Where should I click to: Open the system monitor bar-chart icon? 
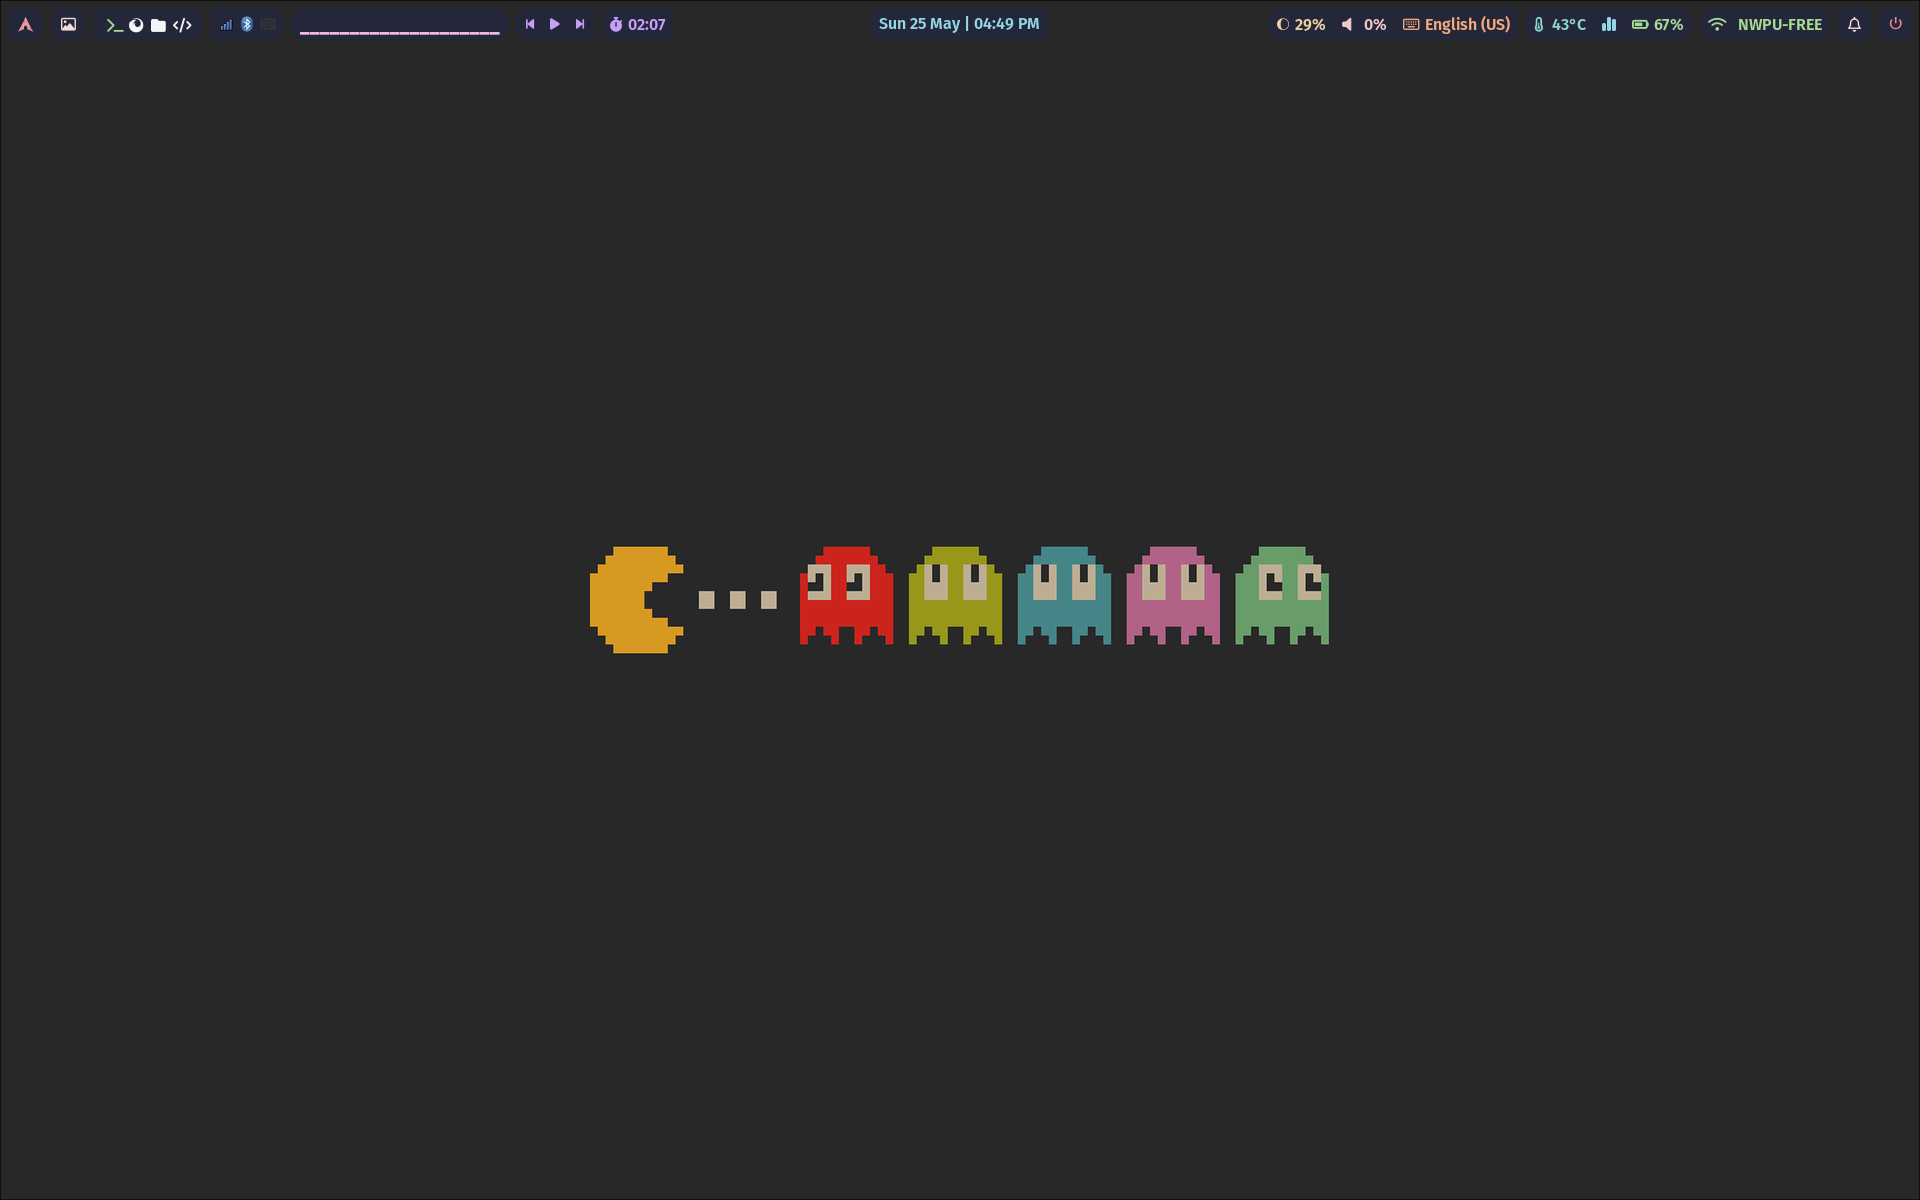coord(1609,24)
